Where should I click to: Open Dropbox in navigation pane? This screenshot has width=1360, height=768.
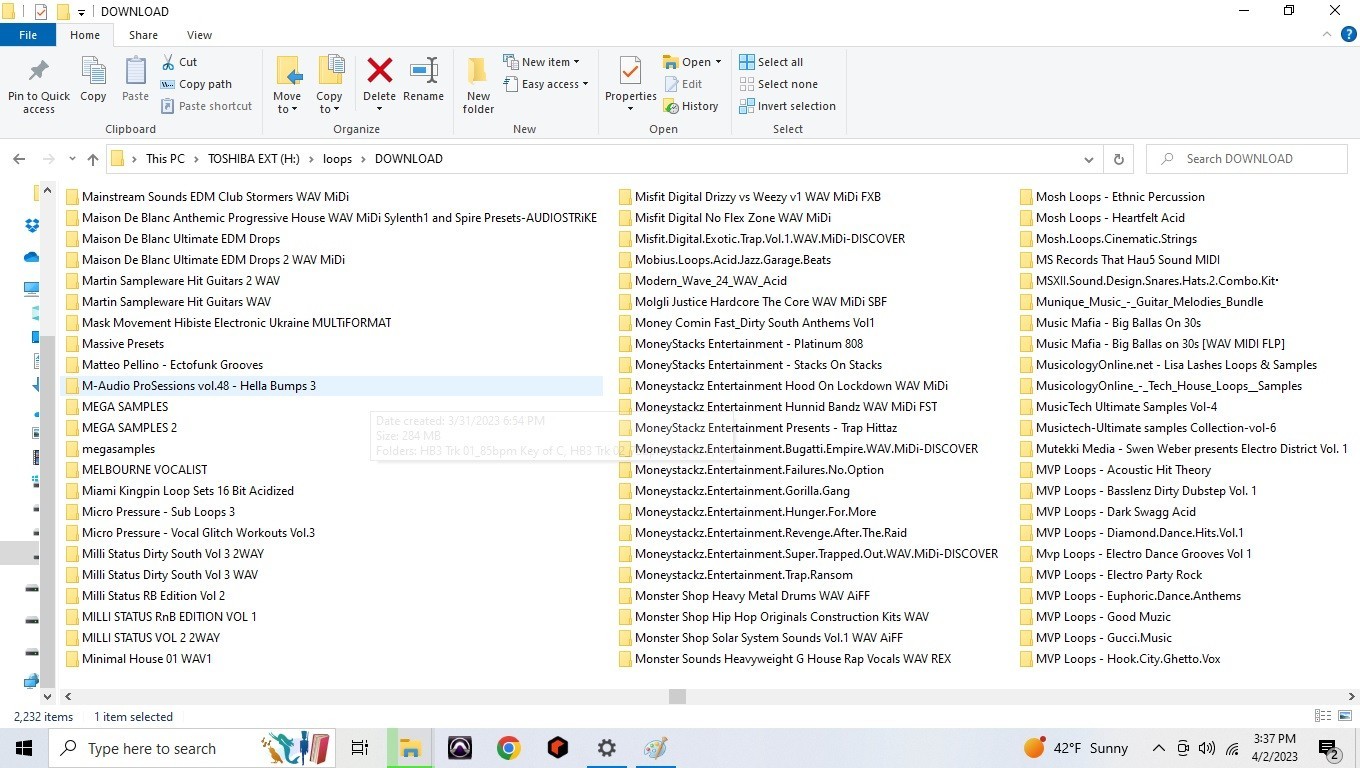click(32, 225)
